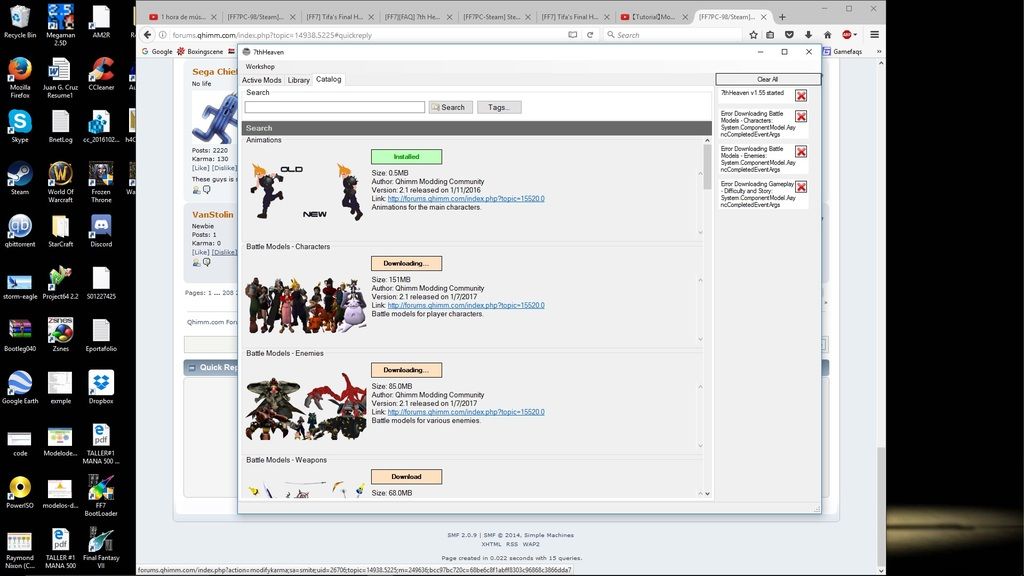Open a new Firefox tab with plus button
This screenshot has width=1024, height=576.
pyautogui.click(x=782, y=17)
